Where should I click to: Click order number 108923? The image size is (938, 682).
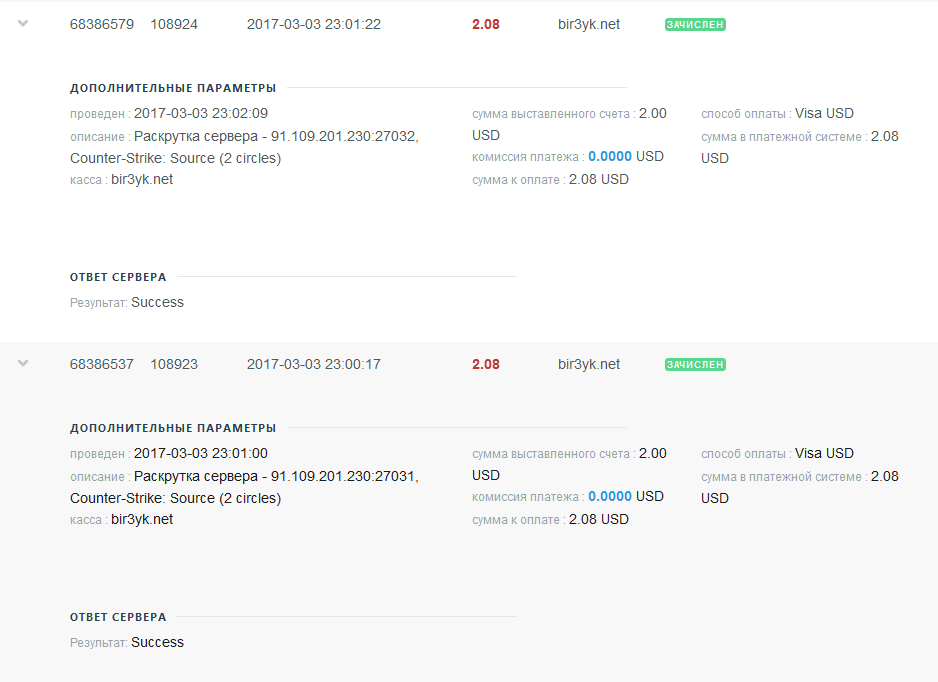click(x=174, y=365)
